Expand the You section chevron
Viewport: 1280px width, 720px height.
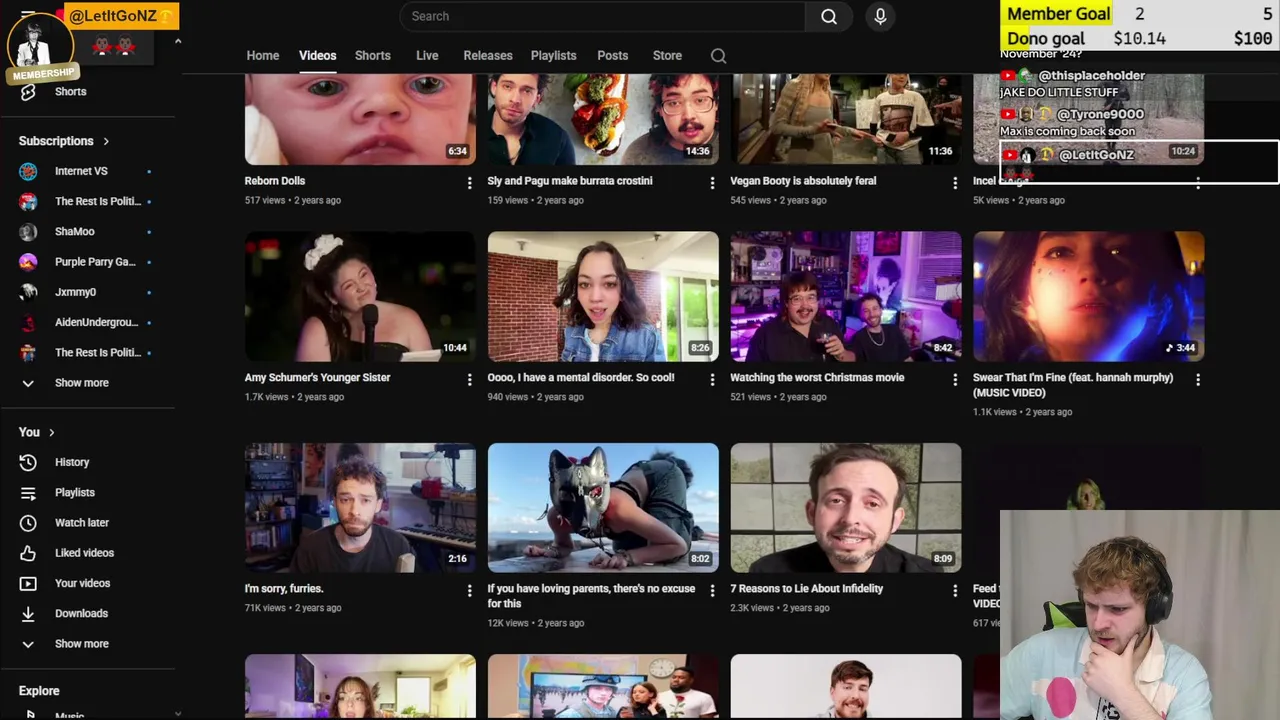point(52,432)
